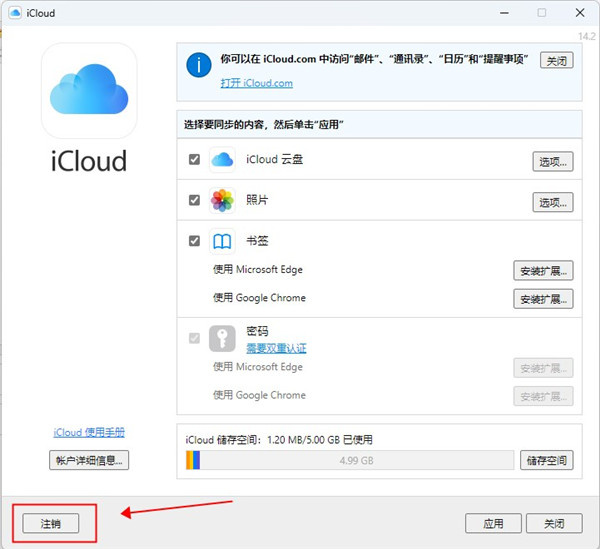600x549 pixels.
Task: Click the 需要双重认证 link
Action: tap(276, 348)
